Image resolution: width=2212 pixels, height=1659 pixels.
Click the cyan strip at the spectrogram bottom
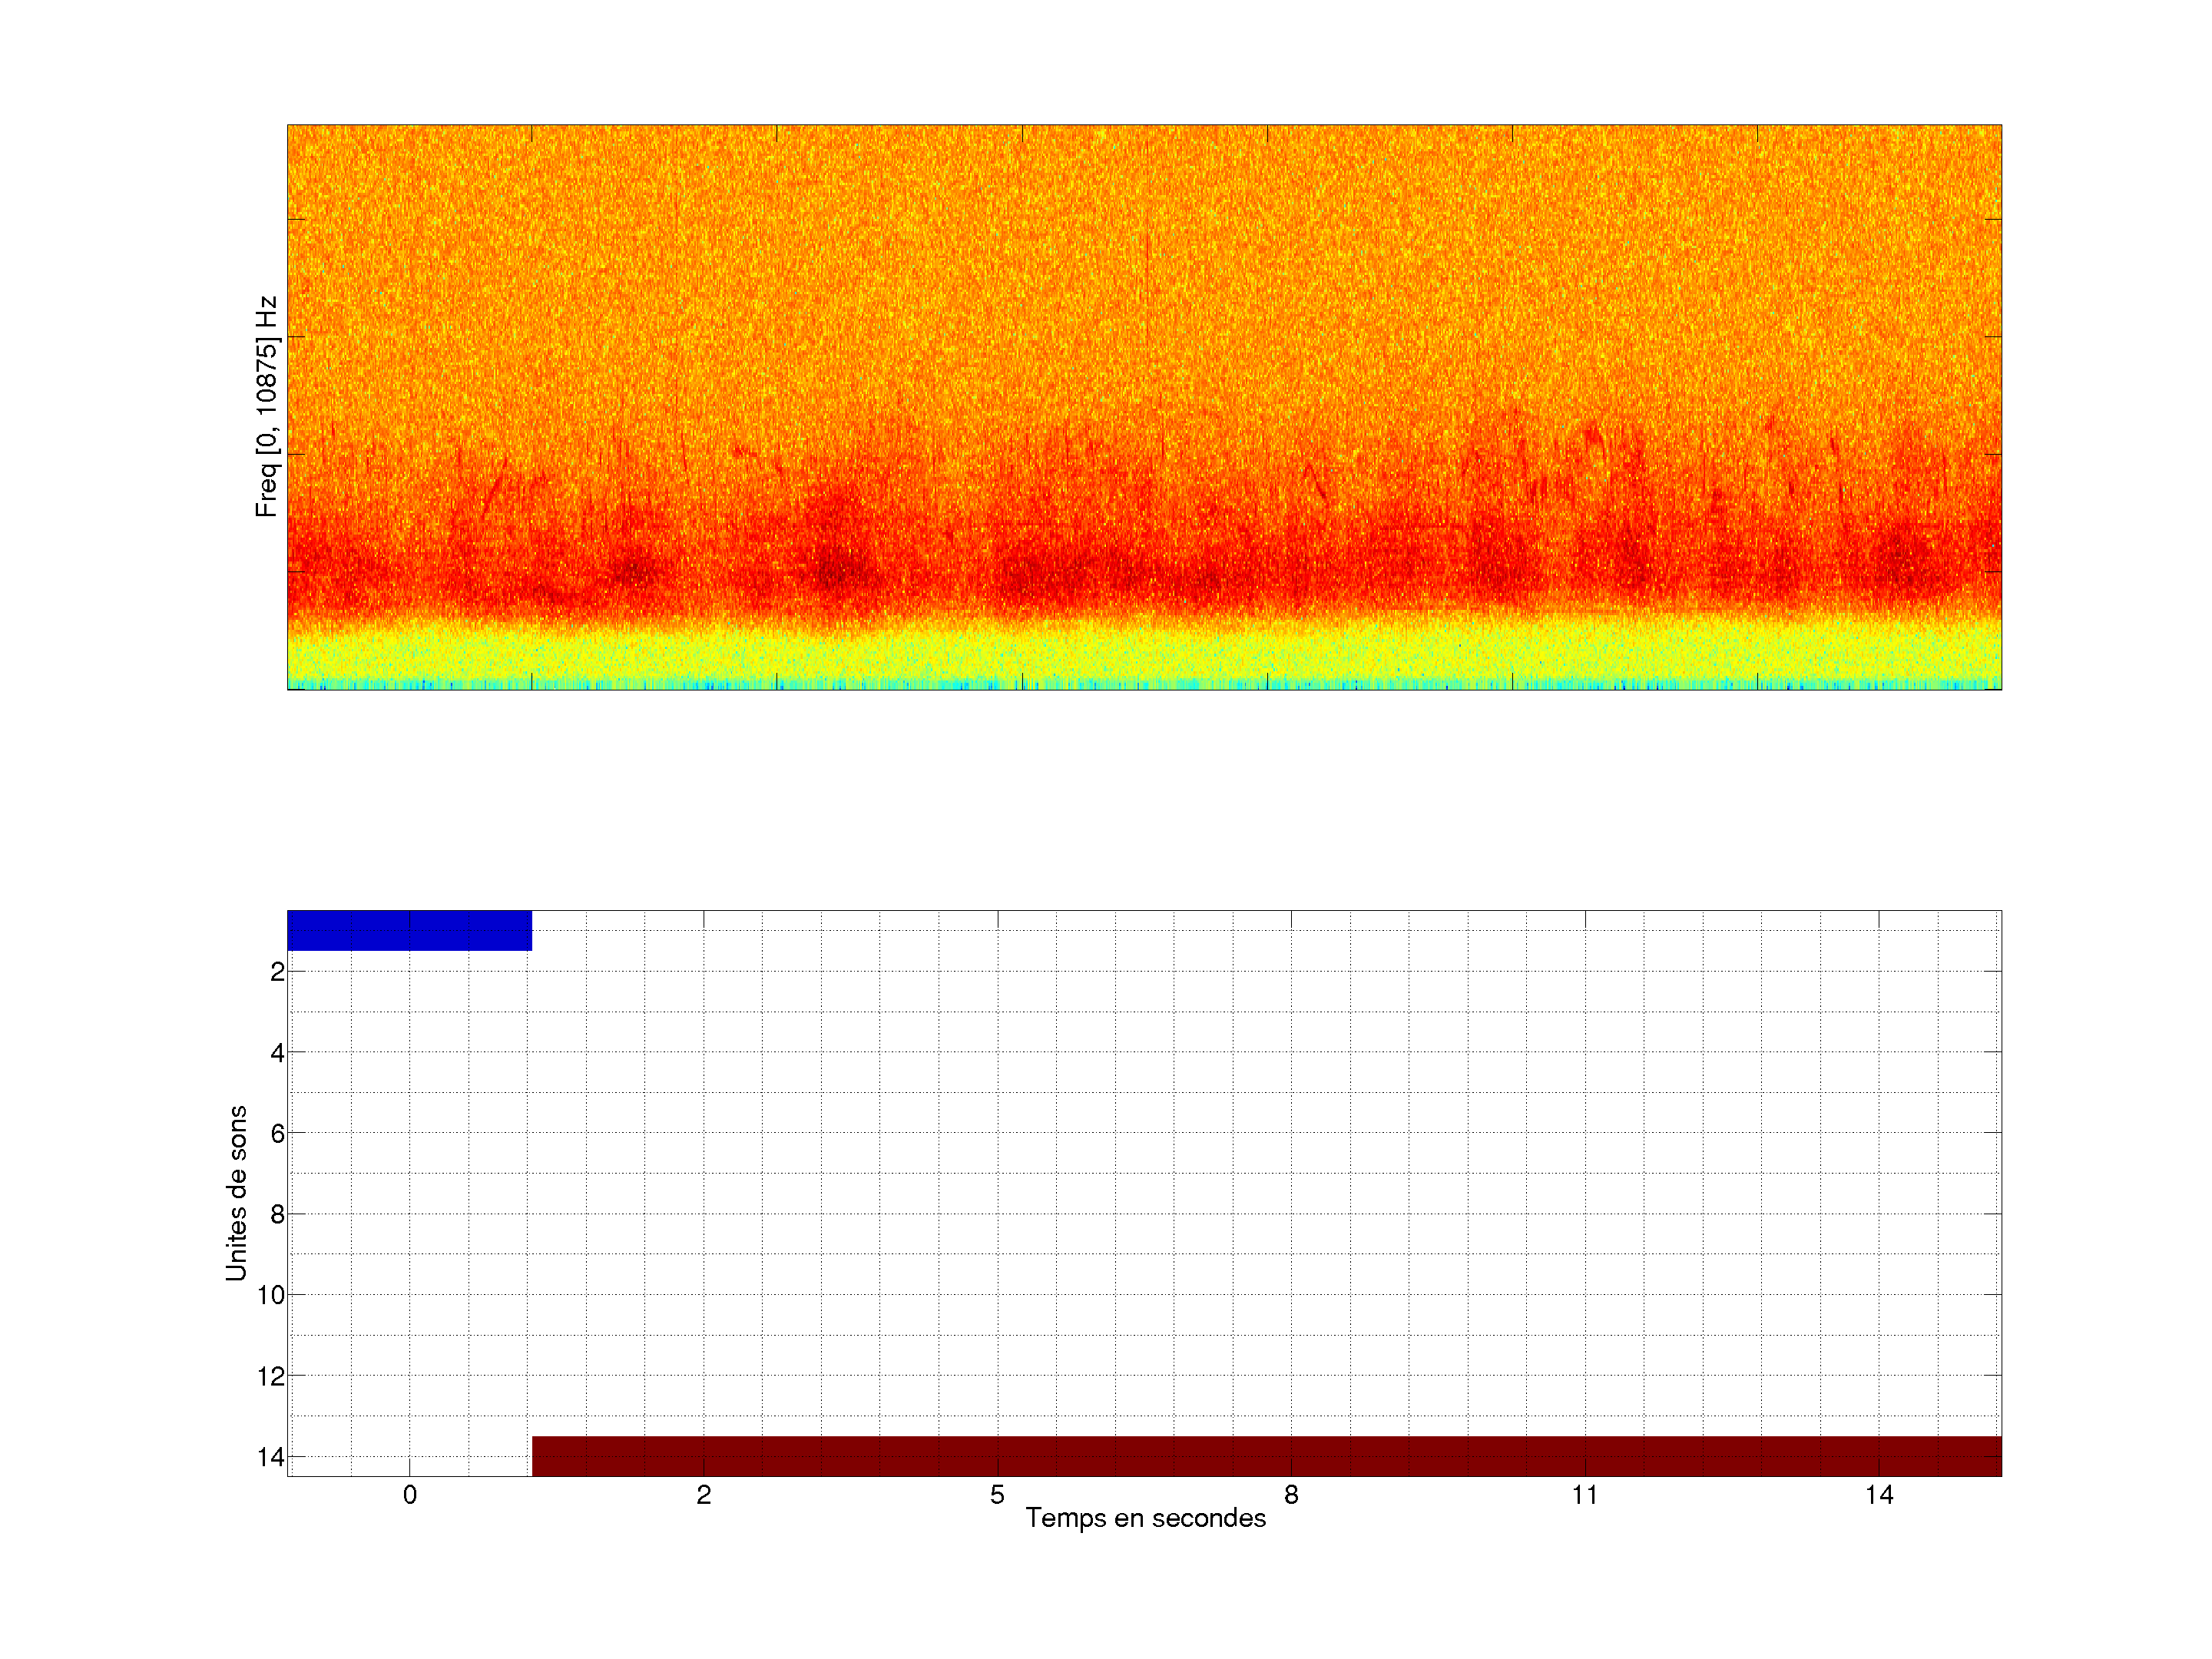pos(1144,686)
